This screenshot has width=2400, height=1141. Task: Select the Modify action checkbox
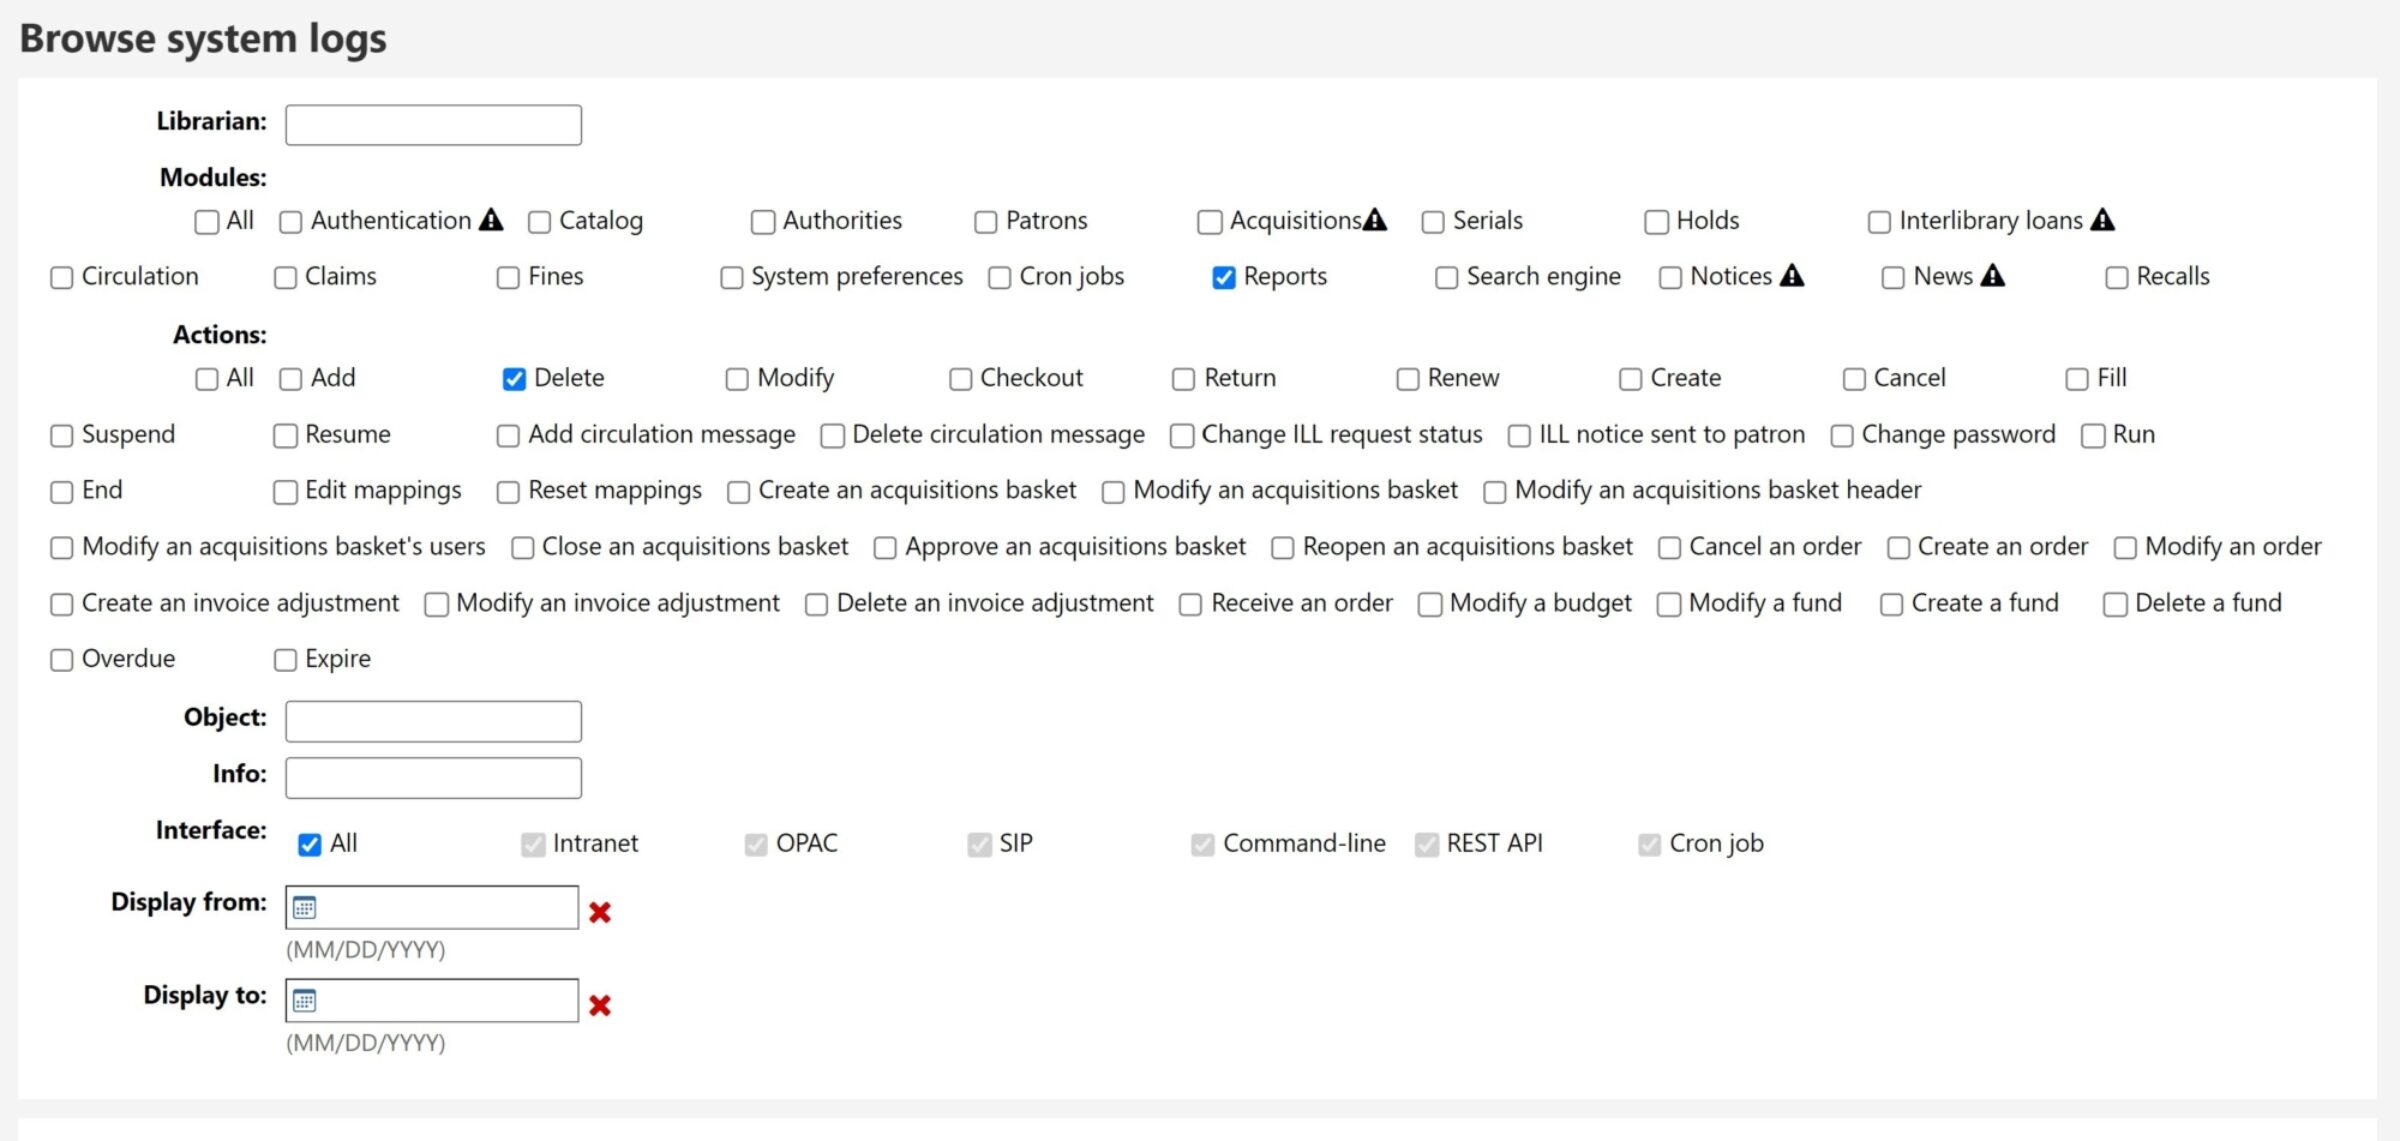tap(737, 379)
